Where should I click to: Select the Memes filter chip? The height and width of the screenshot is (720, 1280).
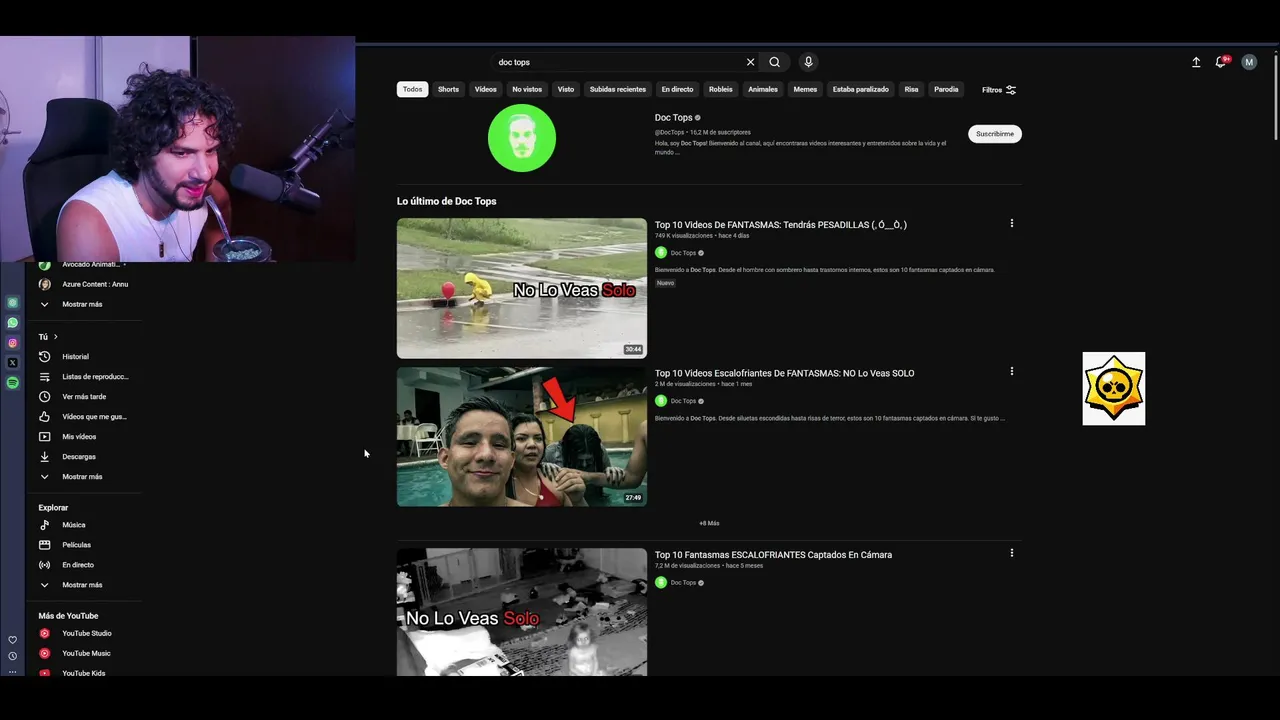pyautogui.click(x=805, y=90)
